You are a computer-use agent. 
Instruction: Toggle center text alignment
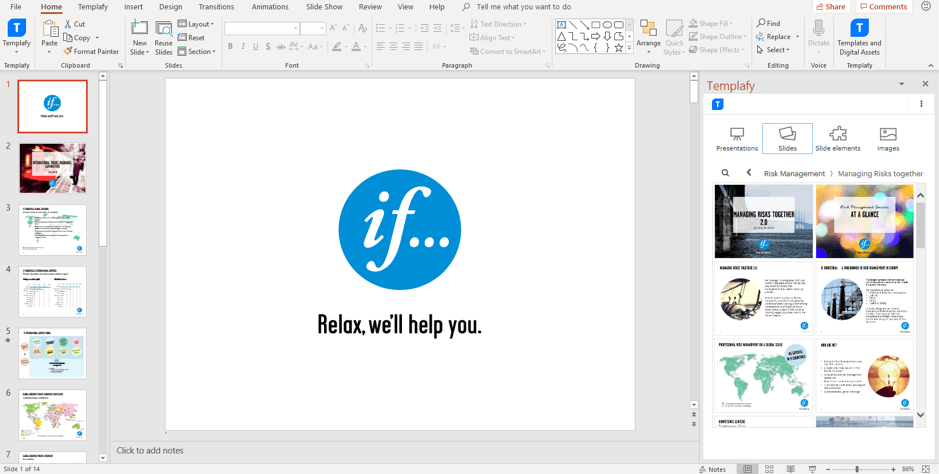click(393, 45)
